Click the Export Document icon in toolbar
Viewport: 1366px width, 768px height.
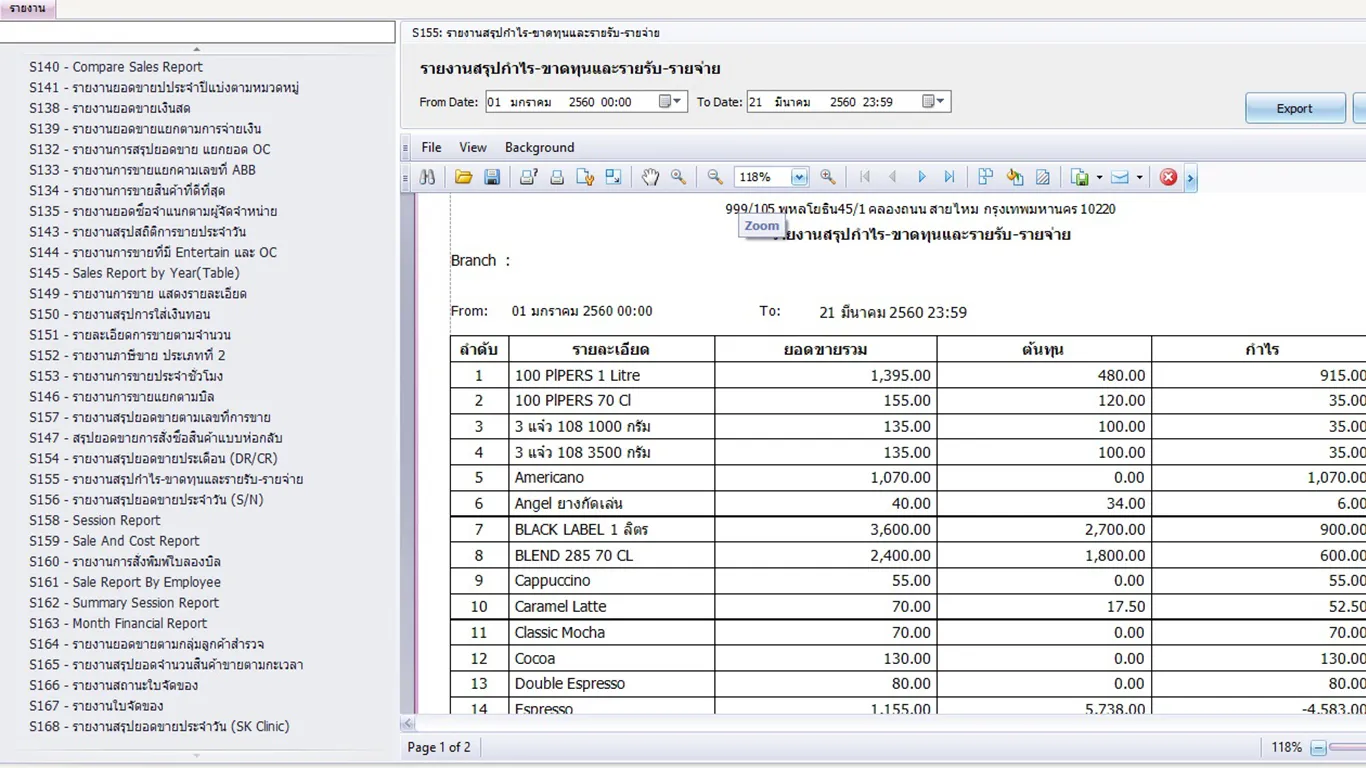pyautogui.click(x=1080, y=177)
